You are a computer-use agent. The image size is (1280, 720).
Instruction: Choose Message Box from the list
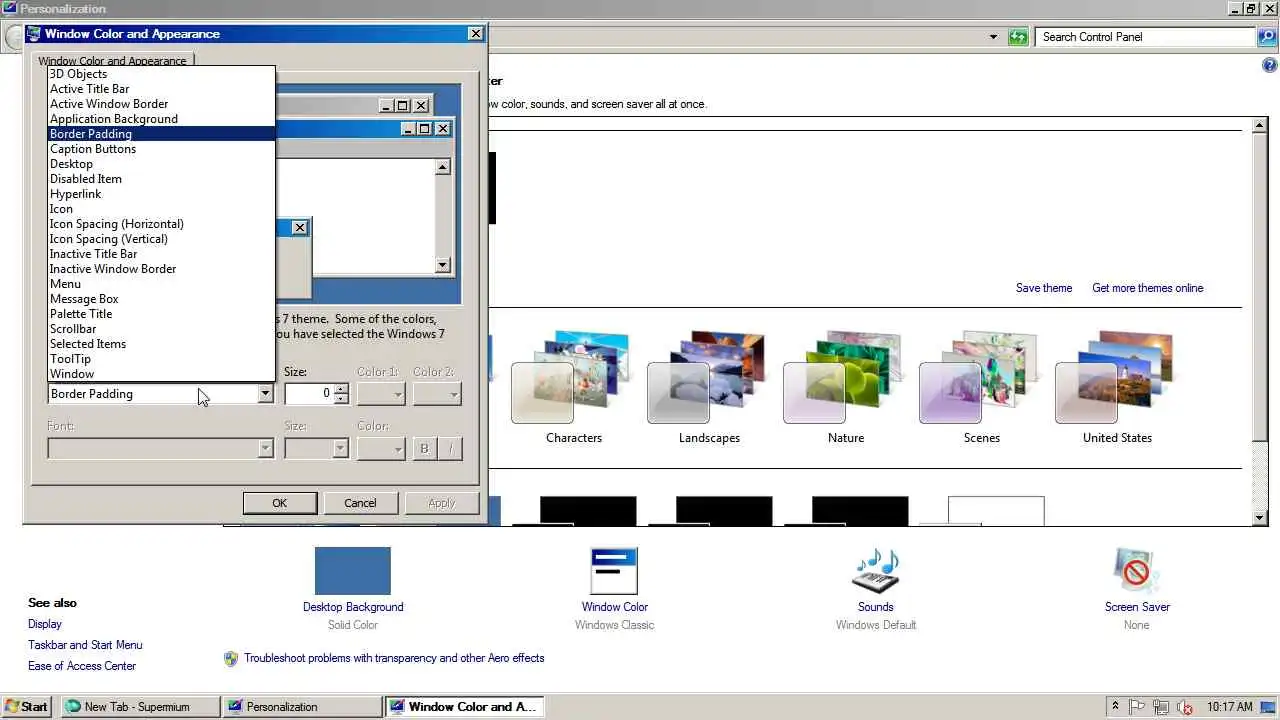tap(161, 299)
